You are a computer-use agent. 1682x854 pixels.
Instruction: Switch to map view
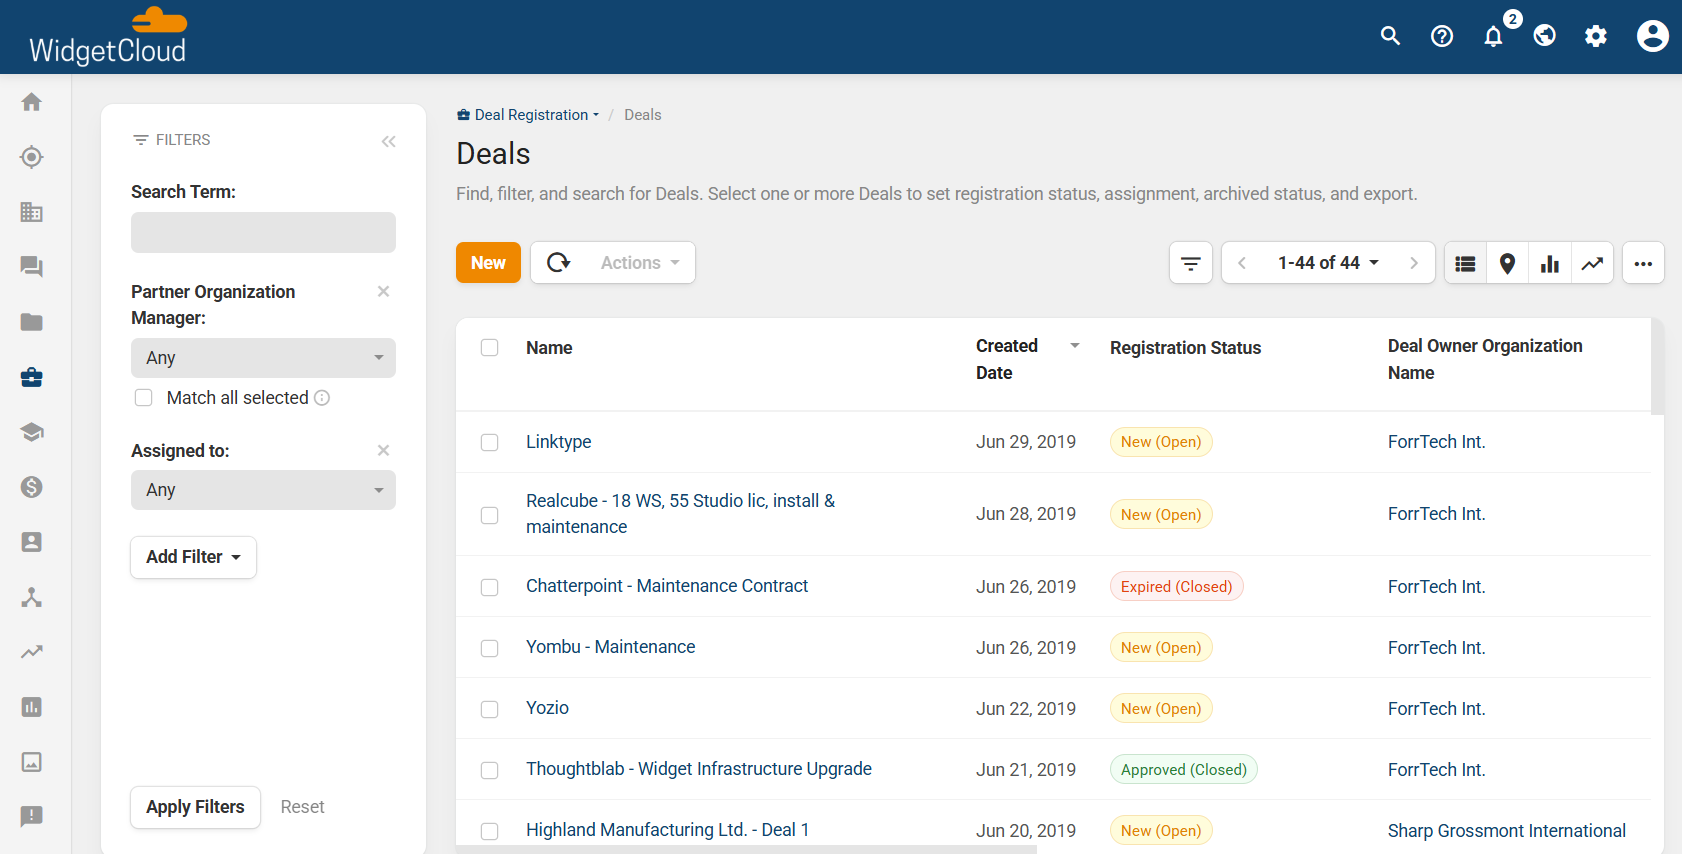1507,264
